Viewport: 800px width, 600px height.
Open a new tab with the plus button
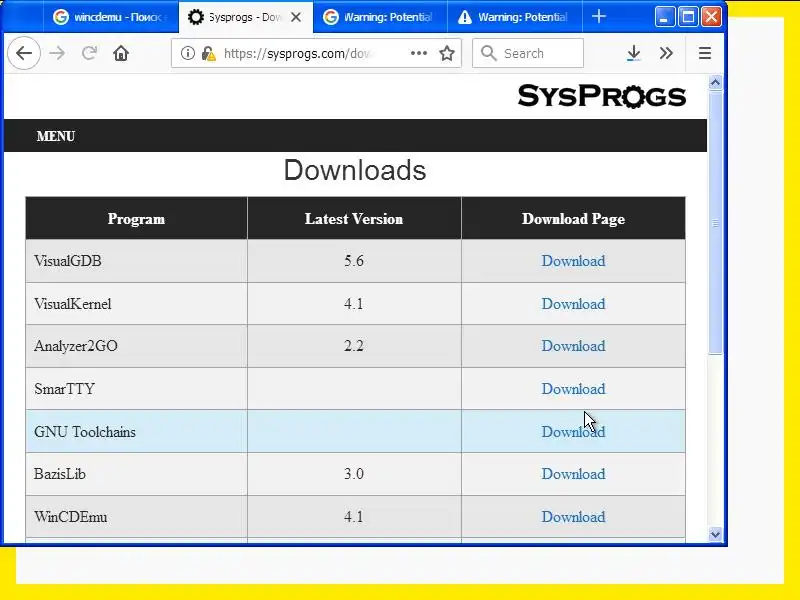pyautogui.click(x=599, y=17)
